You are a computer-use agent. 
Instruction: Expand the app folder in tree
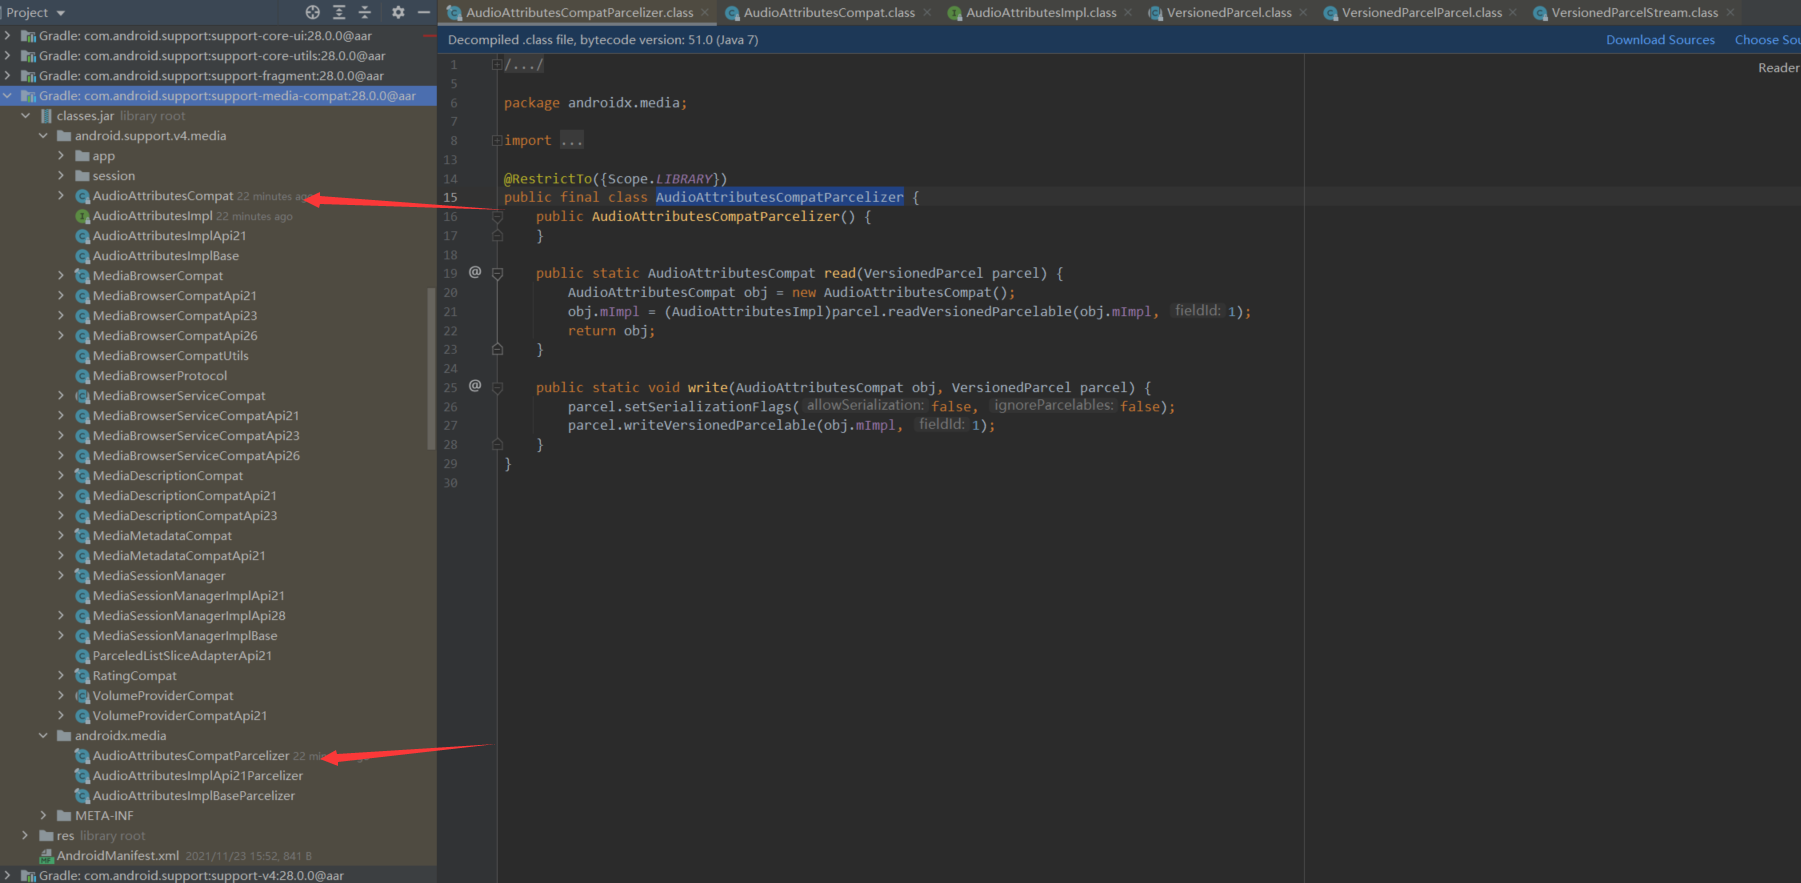point(61,156)
